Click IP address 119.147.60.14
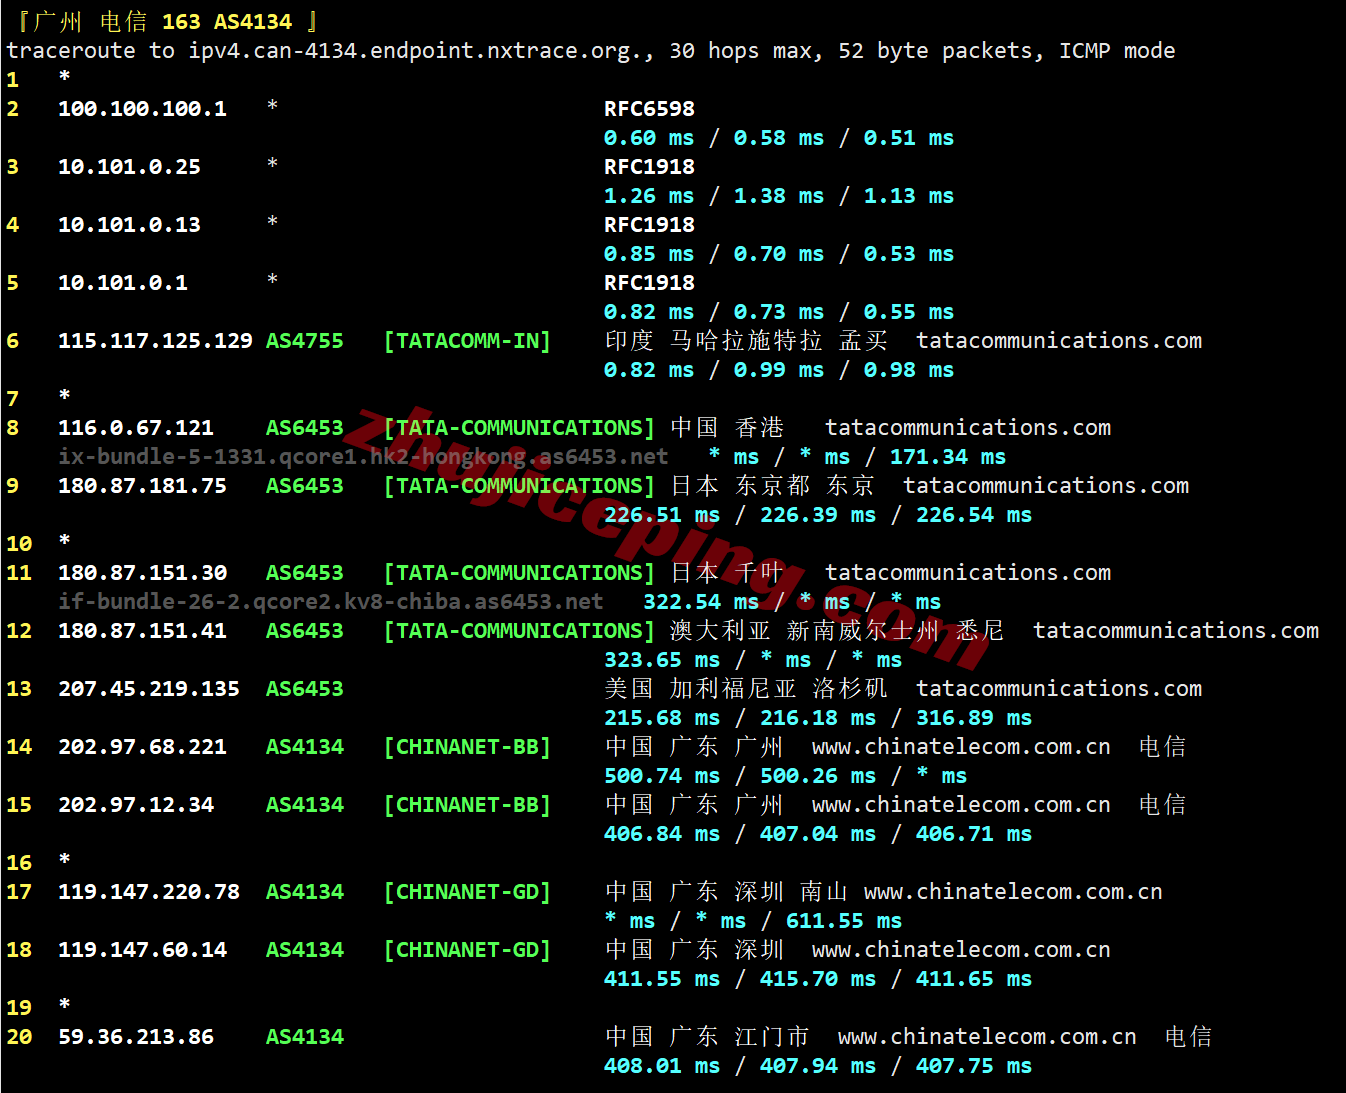The height and width of the screenshot is (1093, 1346). tap(142, 950)
